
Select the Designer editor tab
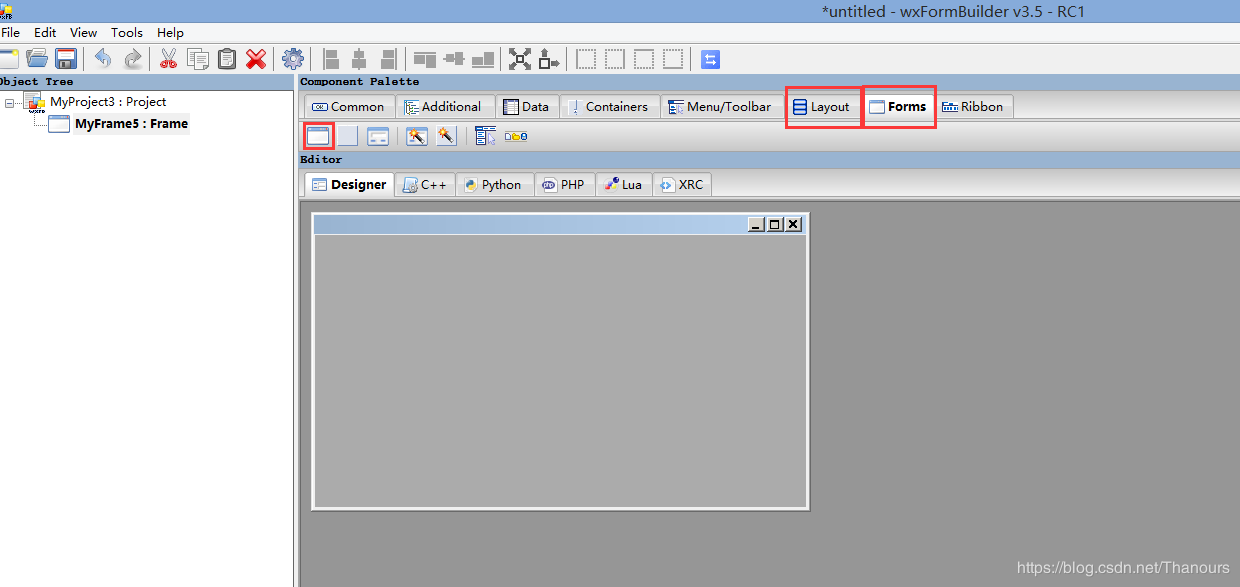tap(349, 185)
